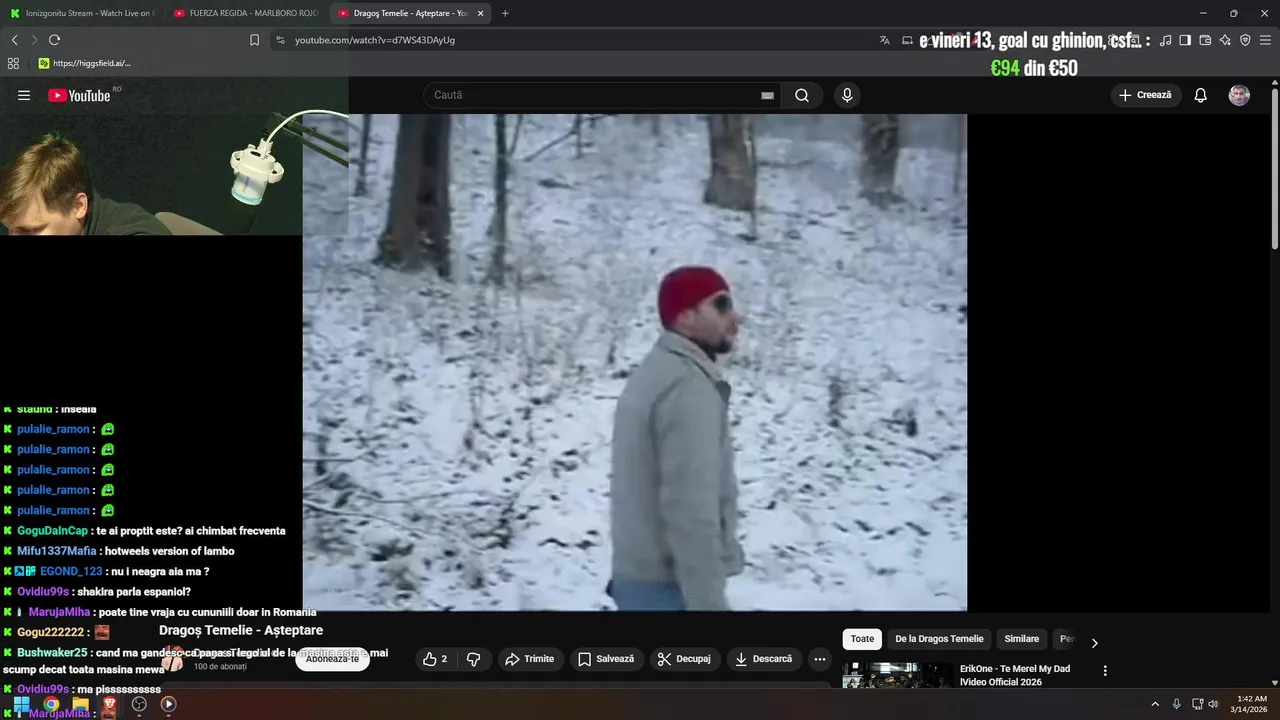1280x720 pixels.
Task: Download the video with Descarcă
Action: [764, 659]
